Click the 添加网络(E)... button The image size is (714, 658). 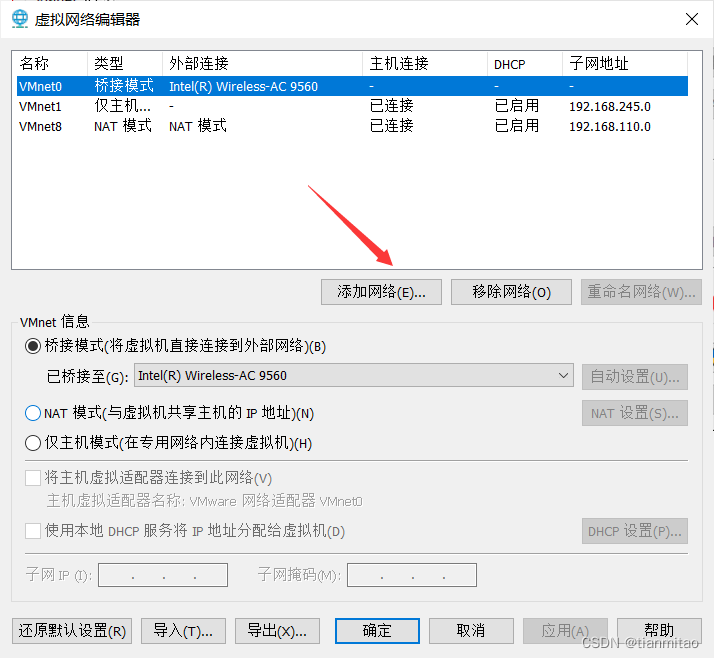pos(382,292)
